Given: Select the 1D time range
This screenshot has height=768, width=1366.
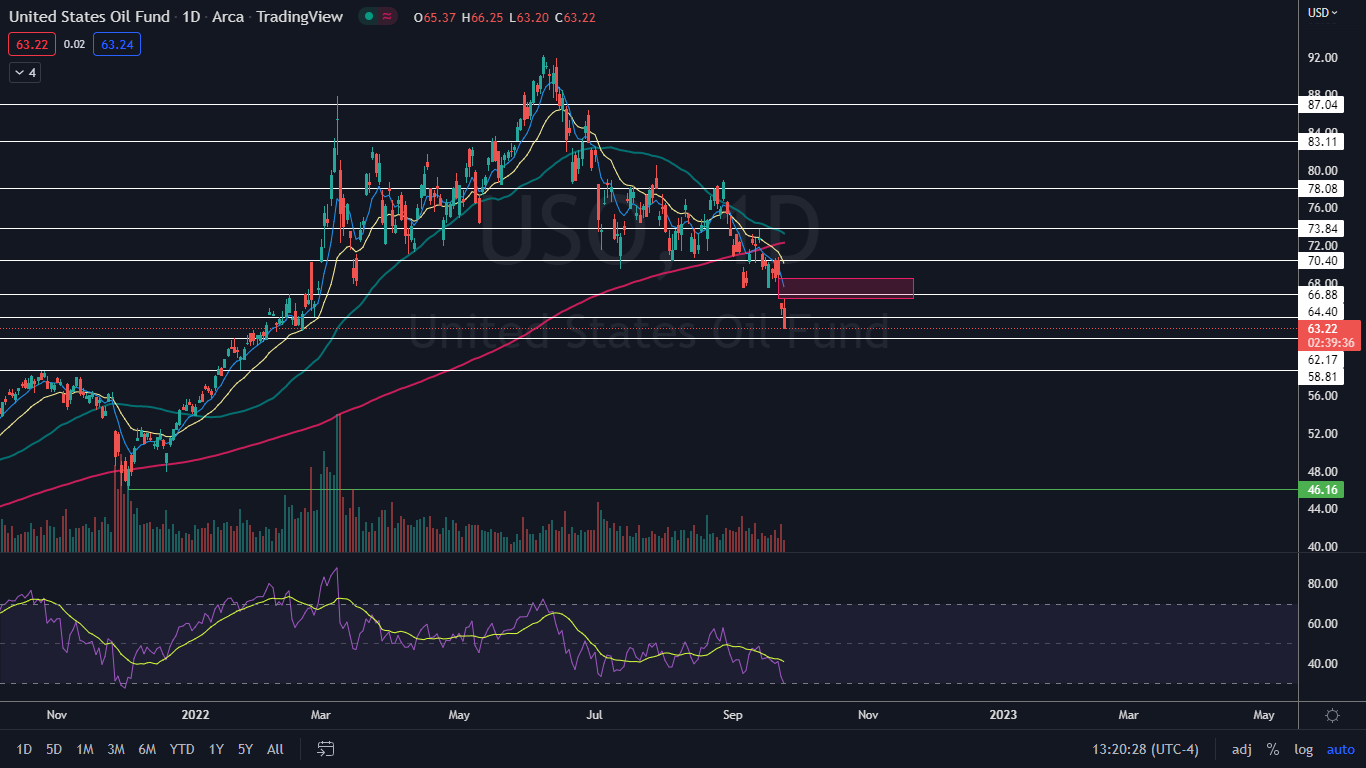Looking at the screenshot, I should (x=24, y=749).
